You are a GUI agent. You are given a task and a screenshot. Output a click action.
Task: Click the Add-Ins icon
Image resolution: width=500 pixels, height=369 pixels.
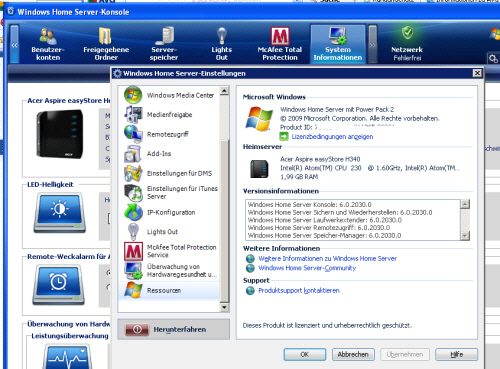coord(133,154)
